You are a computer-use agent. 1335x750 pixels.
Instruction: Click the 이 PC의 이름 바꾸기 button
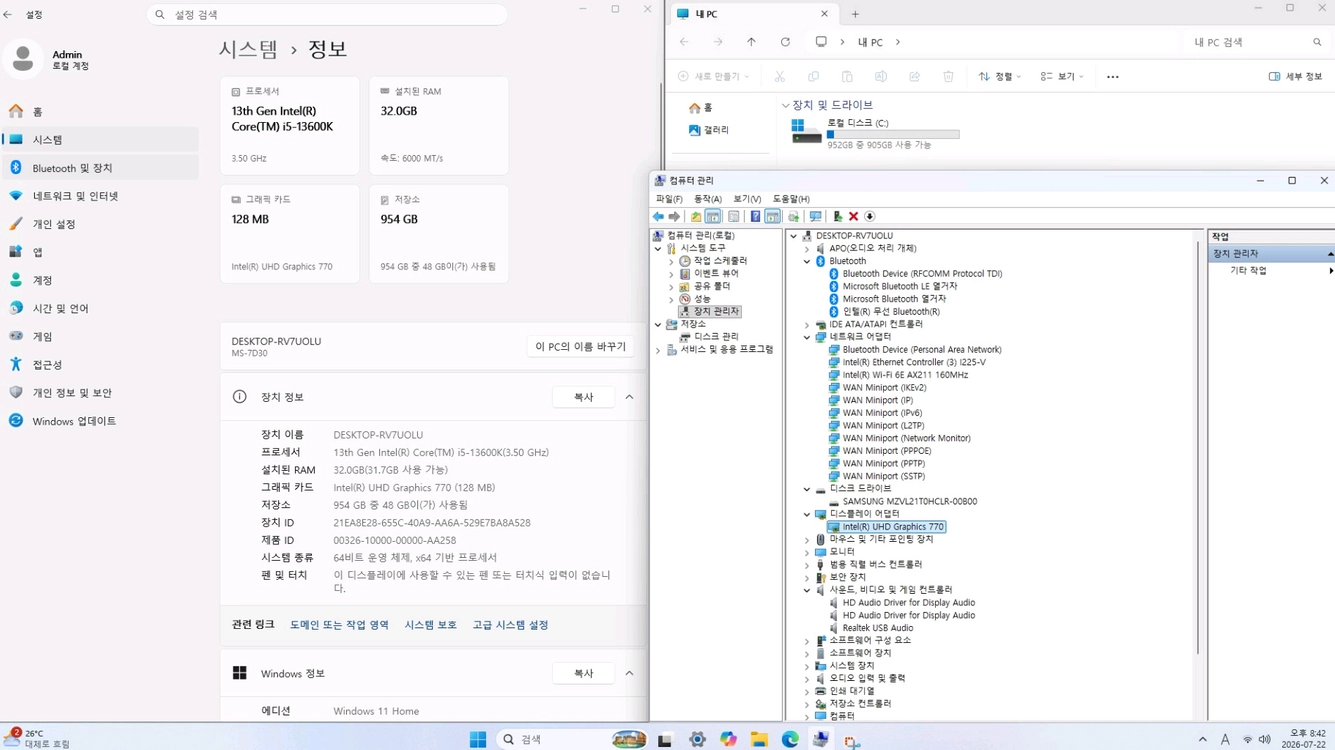click(x=581, y=346)
